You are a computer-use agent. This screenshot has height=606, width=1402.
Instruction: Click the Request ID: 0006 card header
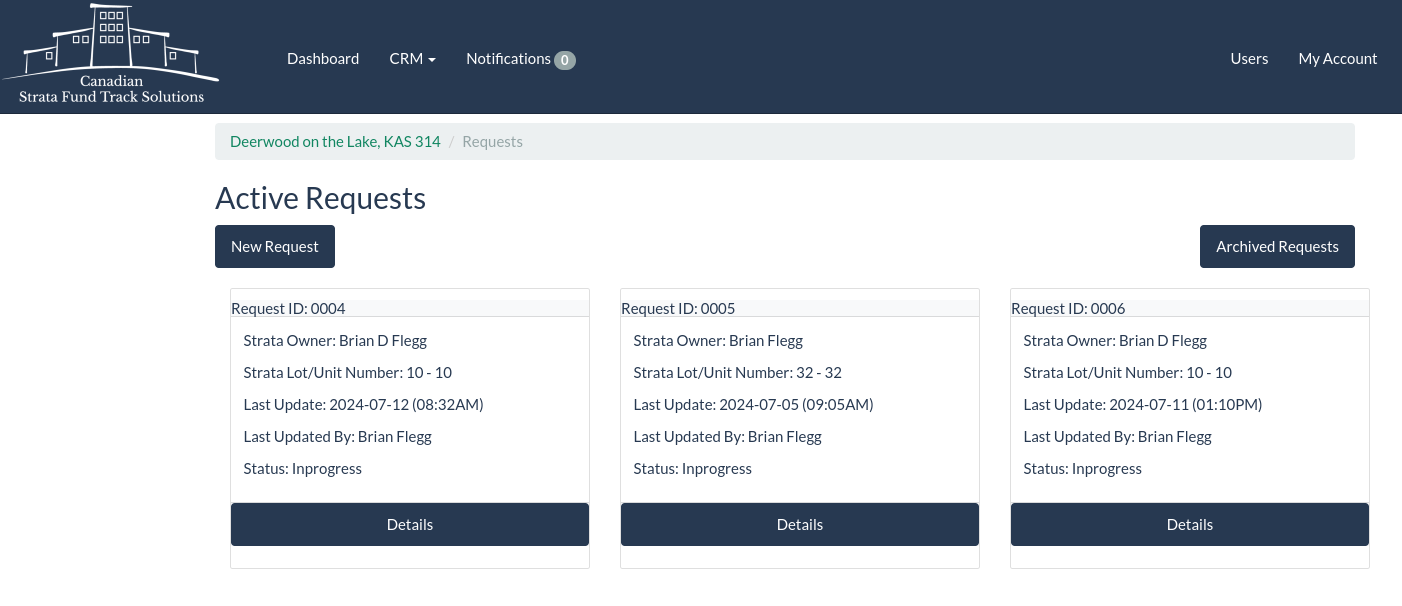pos(1190,308)
